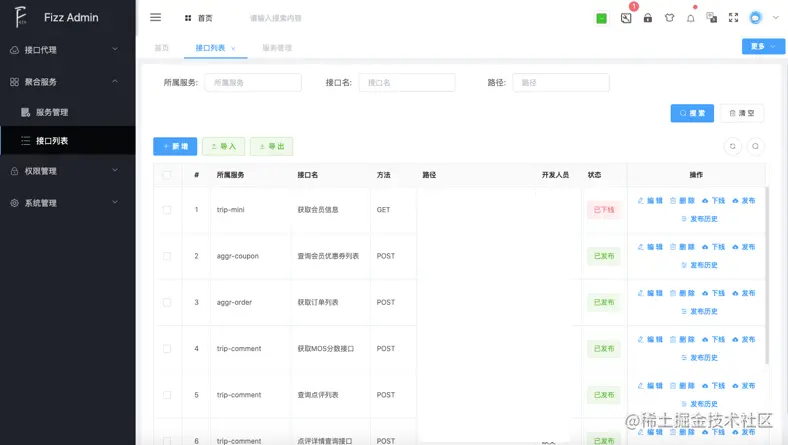Toggle the select-all checkbox in the table header

tap(167, 175)
